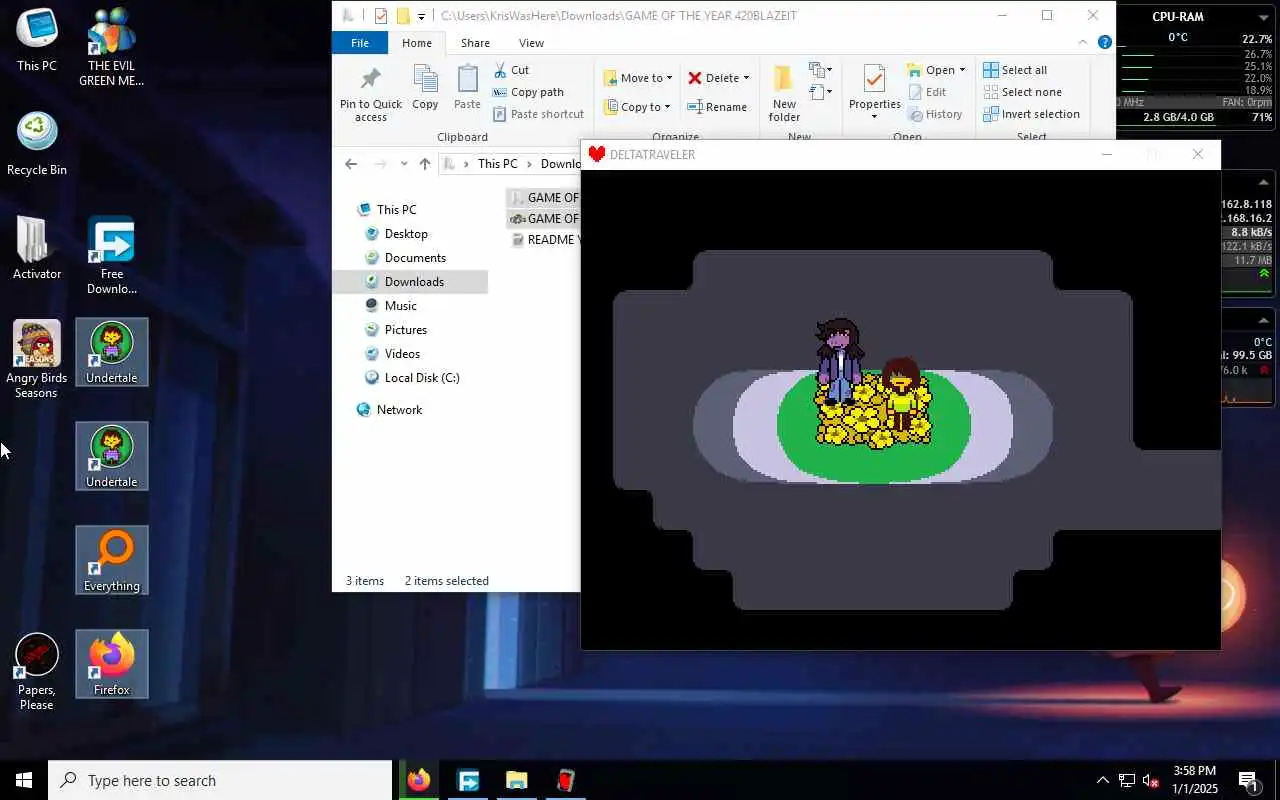Select Desktop in navigation pane
This screenshot has width=1280, height=800.
(406, 234)
